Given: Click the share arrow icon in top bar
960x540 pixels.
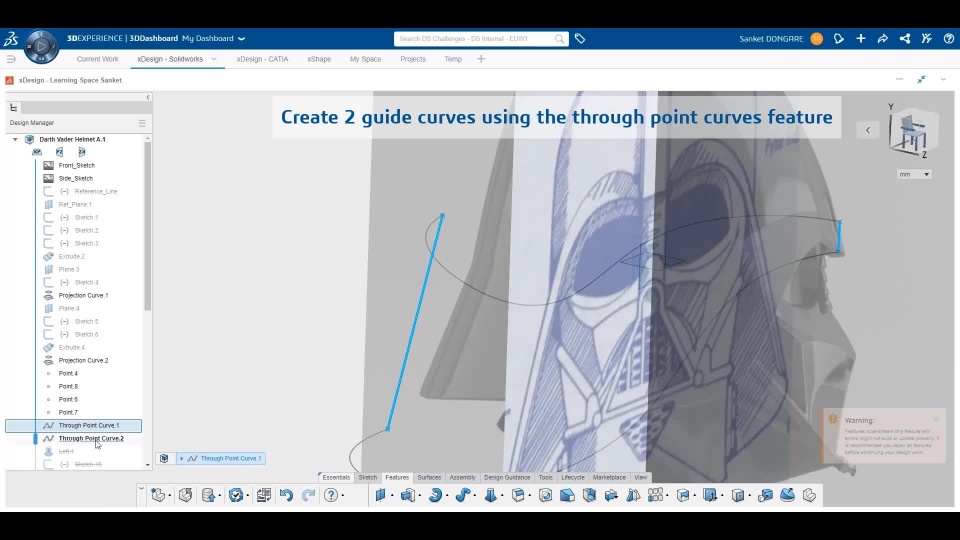Looking at the screenshot, I should point(883,39).
